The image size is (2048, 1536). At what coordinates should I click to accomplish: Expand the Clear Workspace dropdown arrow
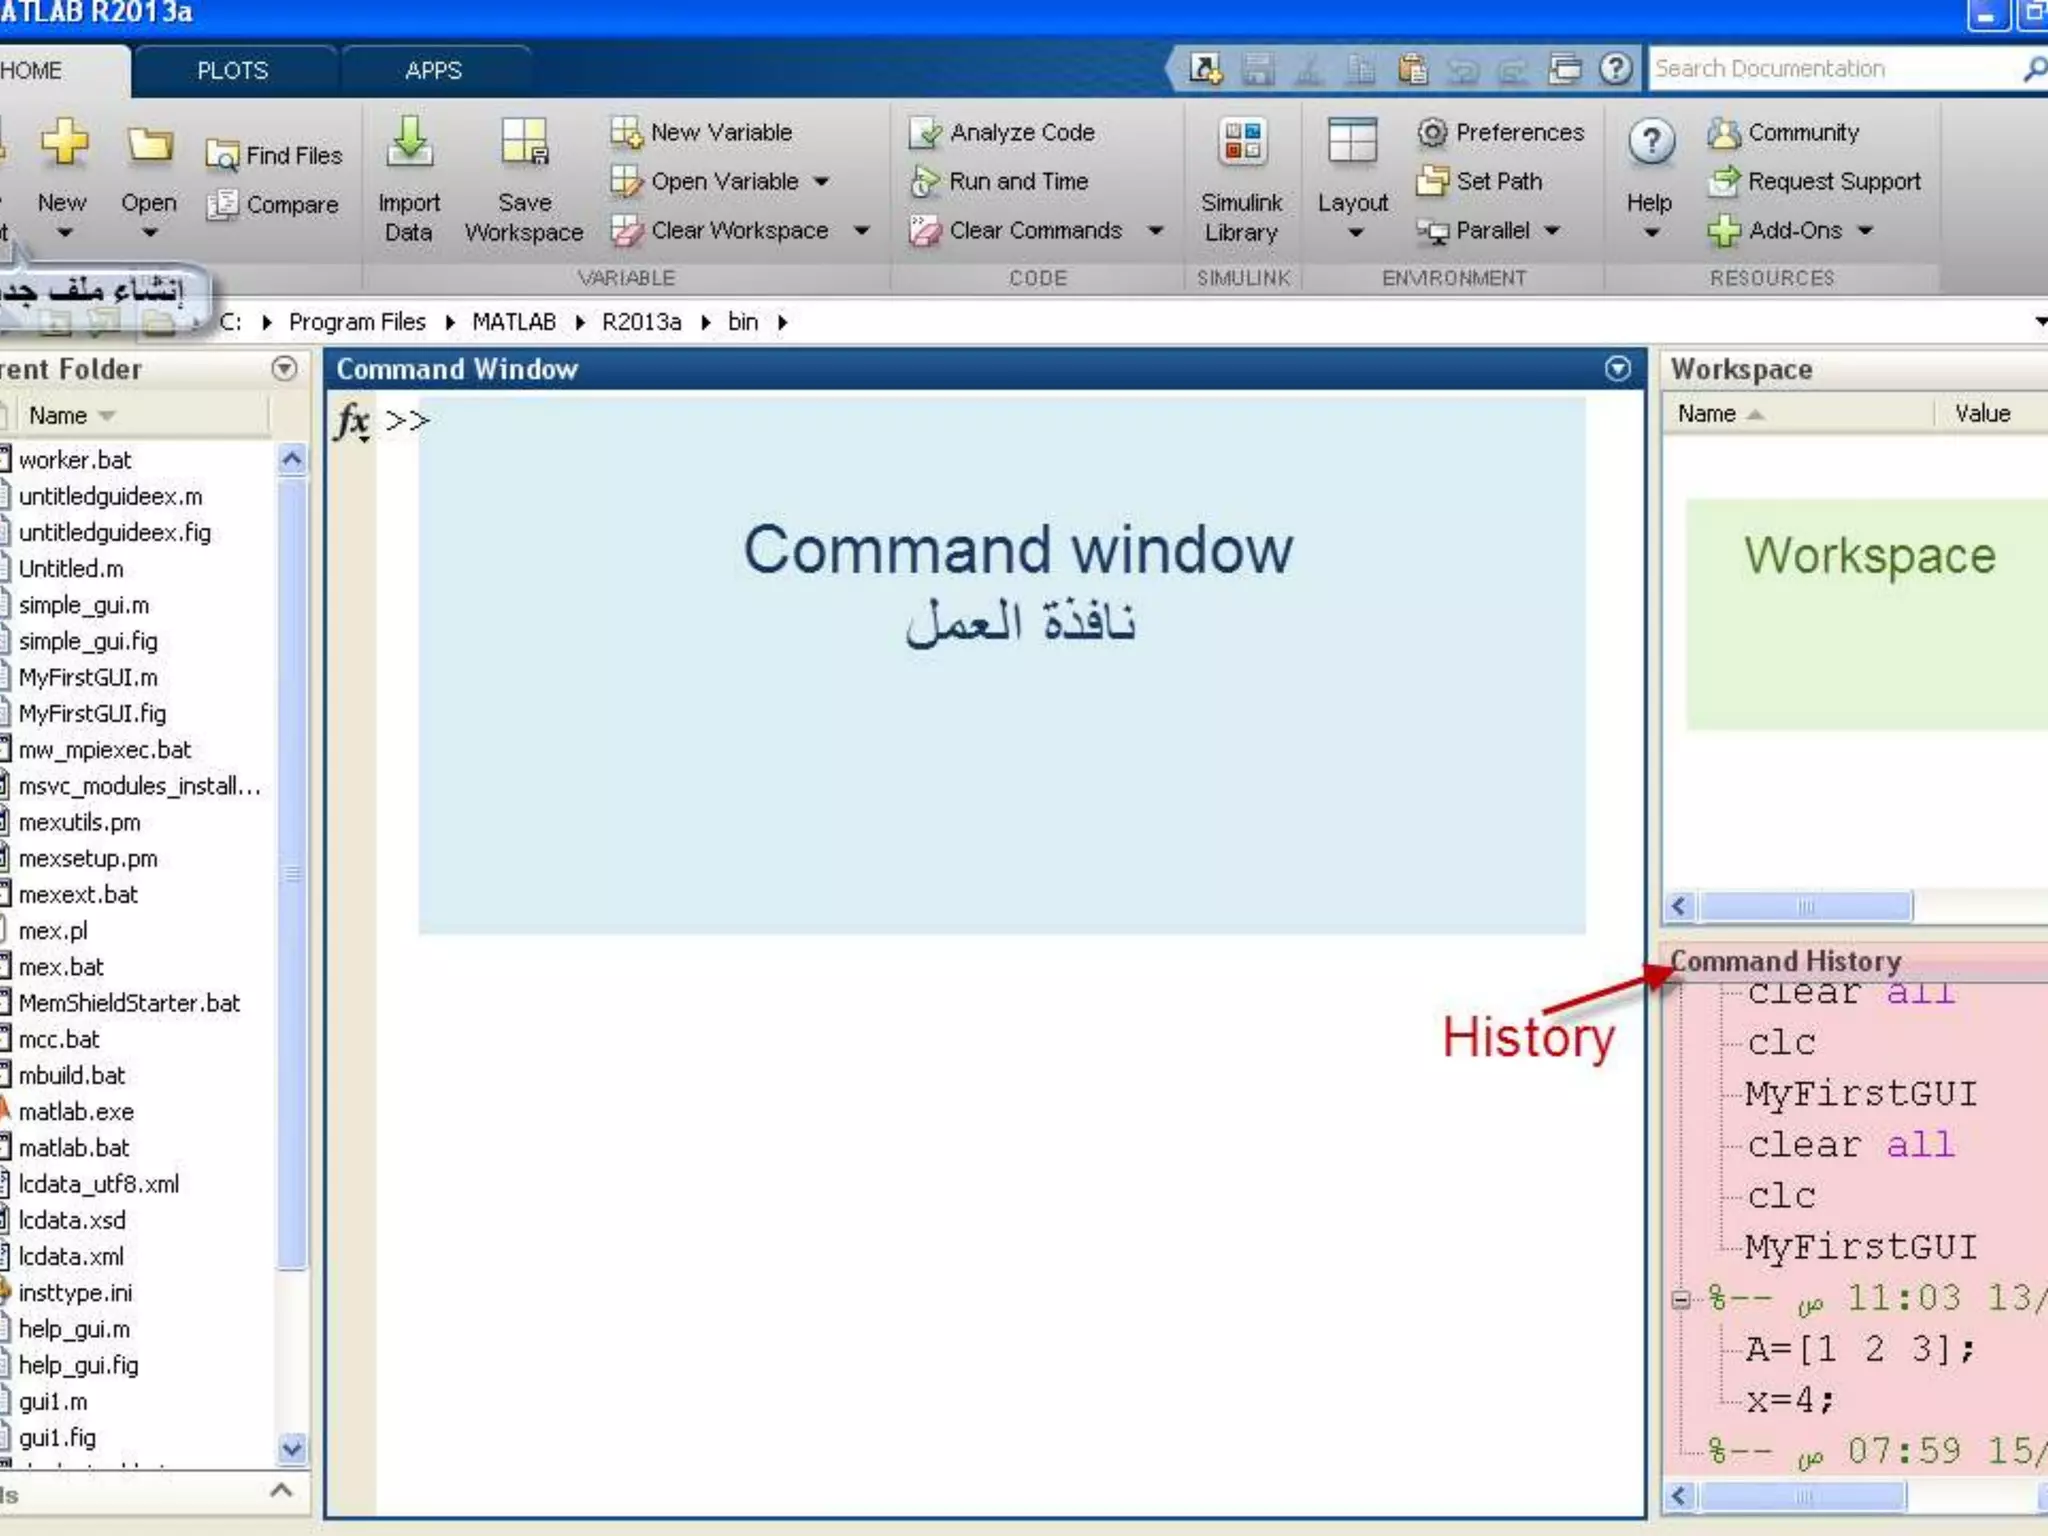tap(862, 231)
